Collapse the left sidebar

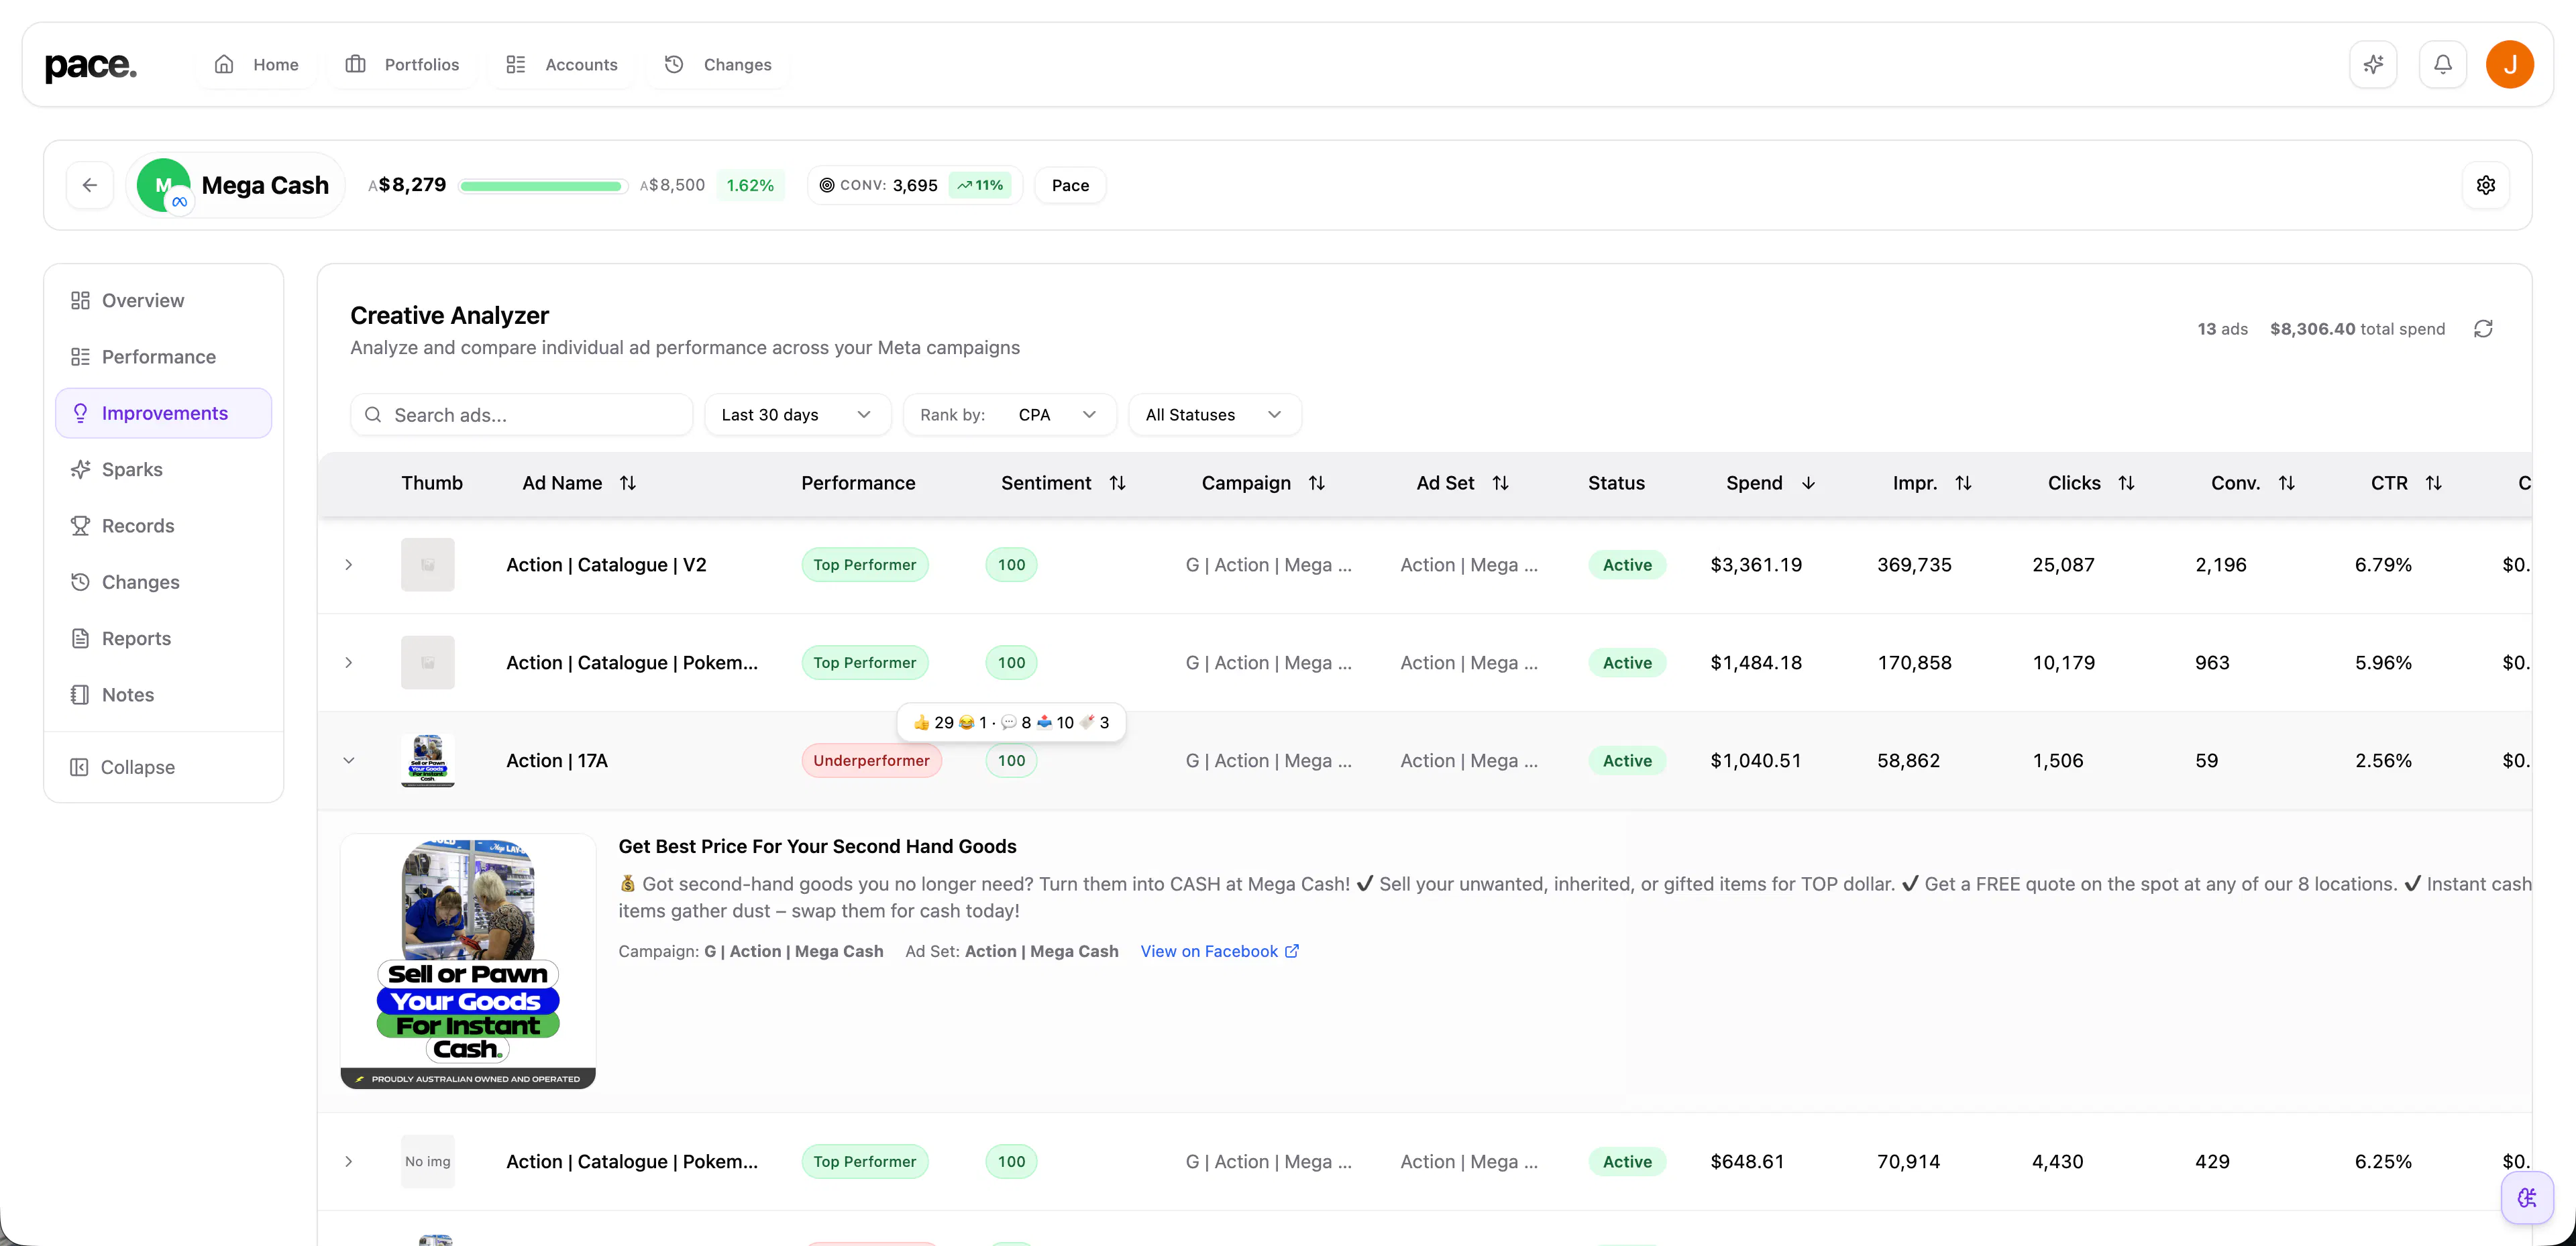(123, 767)
